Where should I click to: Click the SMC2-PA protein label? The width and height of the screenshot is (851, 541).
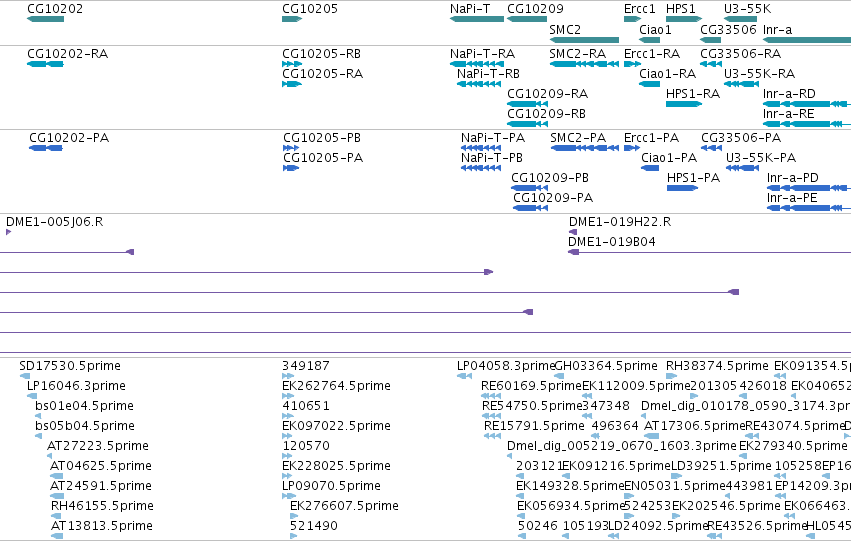[x=578, y=138]
